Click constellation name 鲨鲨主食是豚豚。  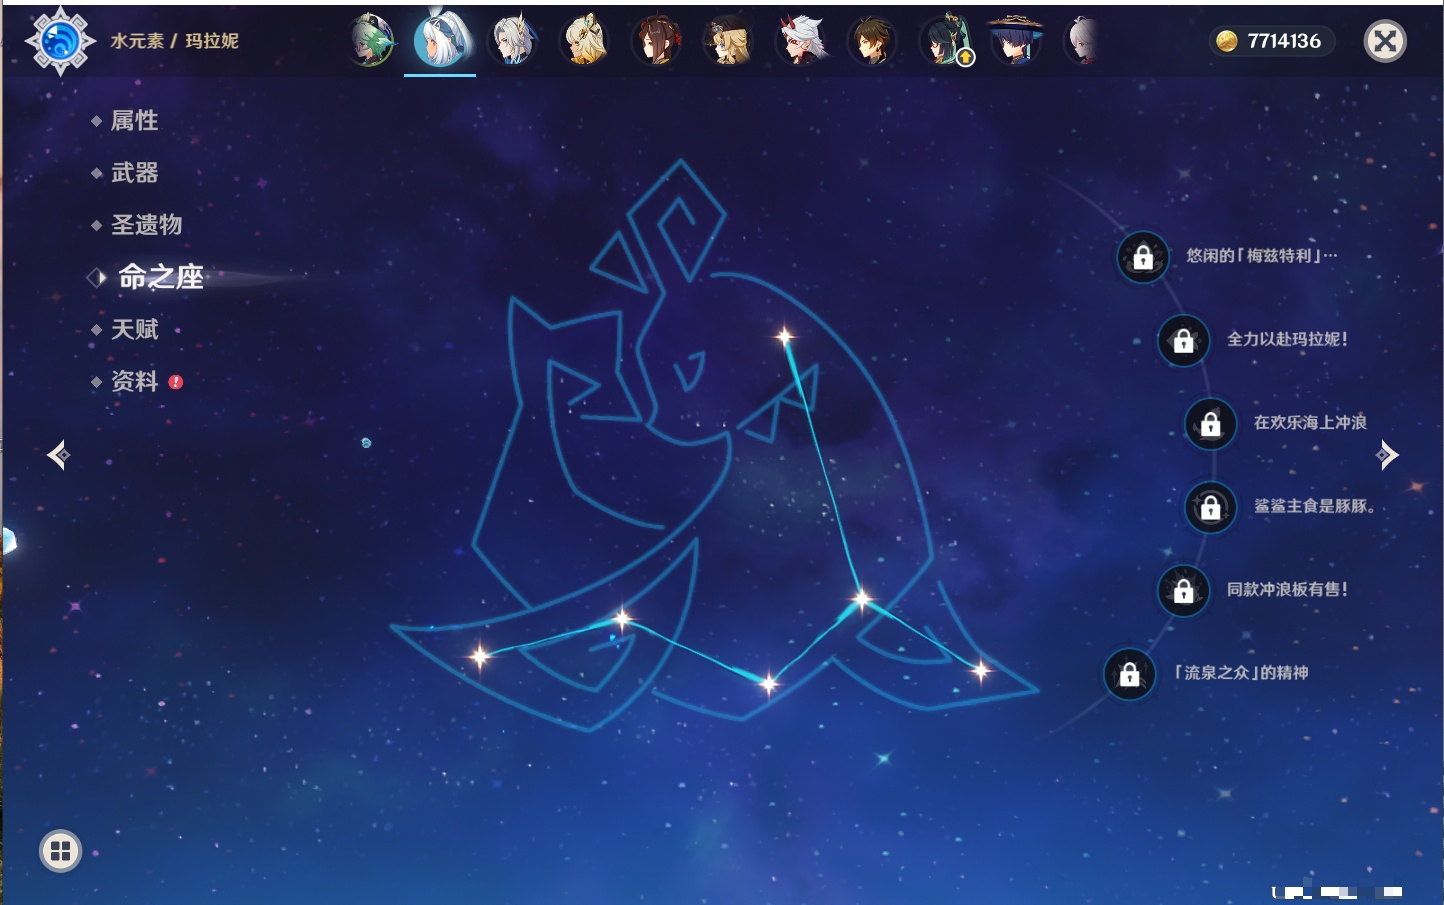[x=1314, y=506]
